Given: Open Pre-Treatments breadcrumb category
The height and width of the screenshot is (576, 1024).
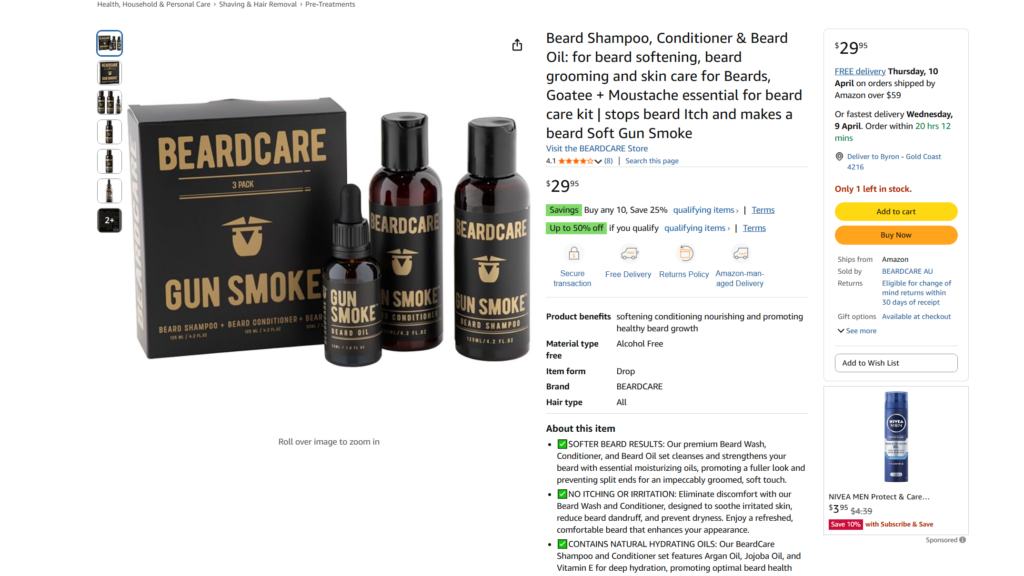Looking at the screenshot, I should pyautogui.click(x=330, y=5).
